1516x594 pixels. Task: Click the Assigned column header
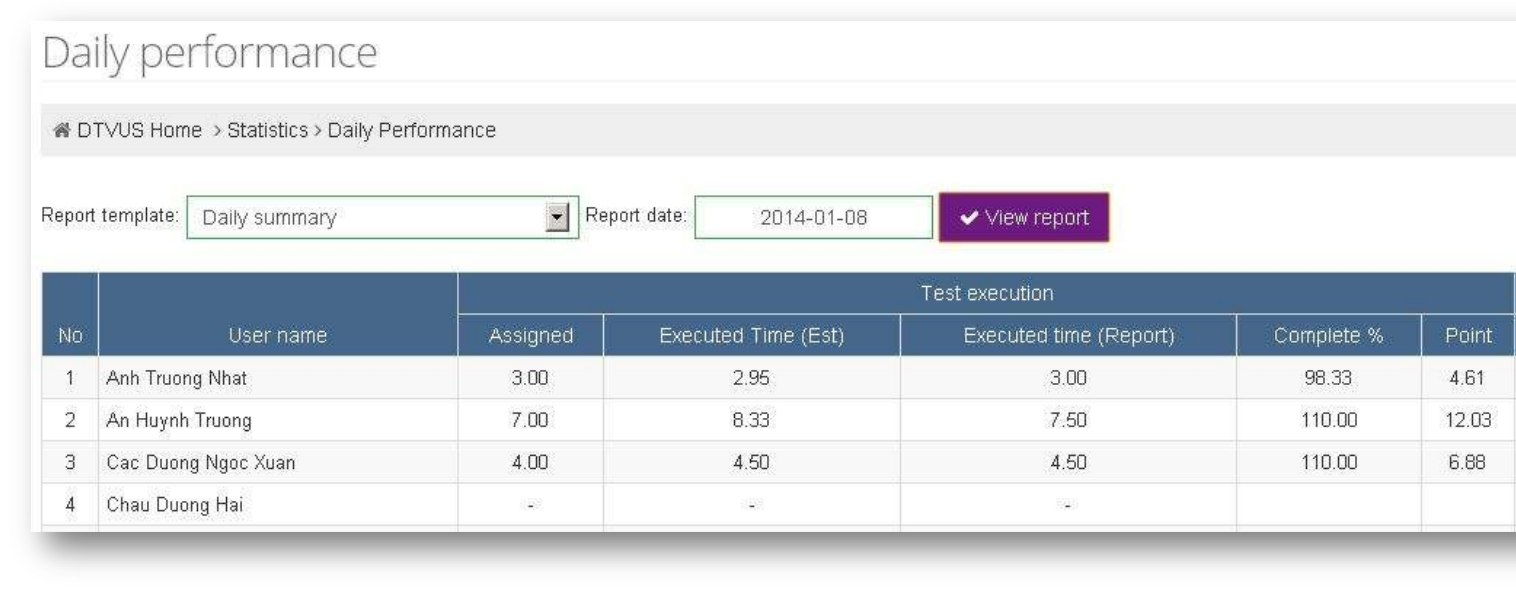tap(530, 337)
